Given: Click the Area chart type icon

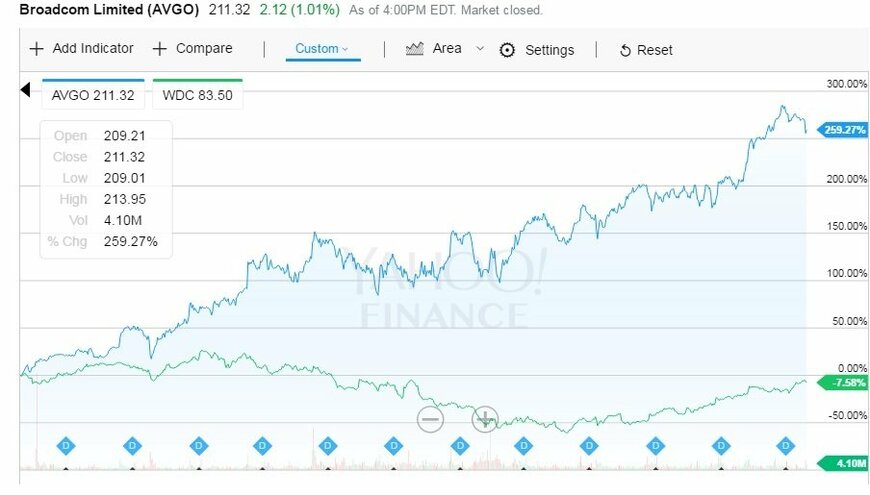Looking at the screenshot, I should pyautogui.click(x=415, y=49).
